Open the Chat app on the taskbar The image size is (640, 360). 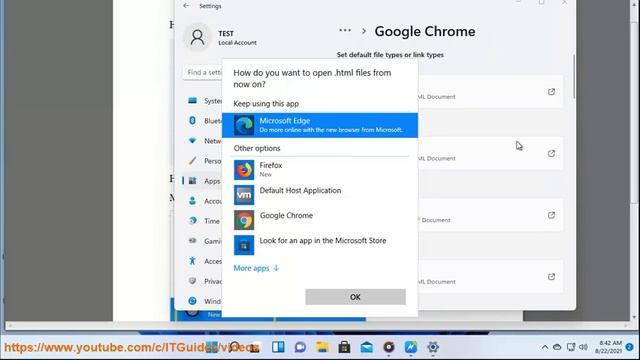click(x=300, y=347)
